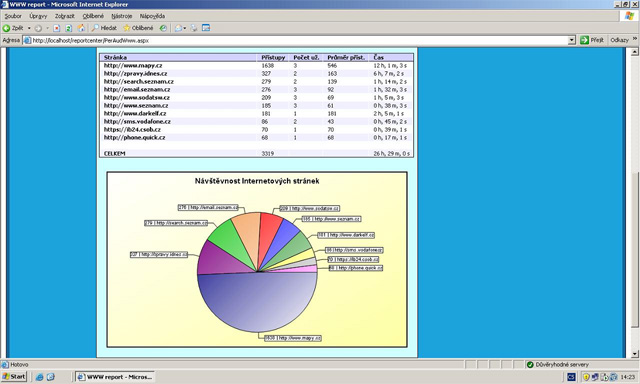Select the https://ib24.csob.cz row
The width and height of the screenshot is (640, 384).
click(256, 130)
